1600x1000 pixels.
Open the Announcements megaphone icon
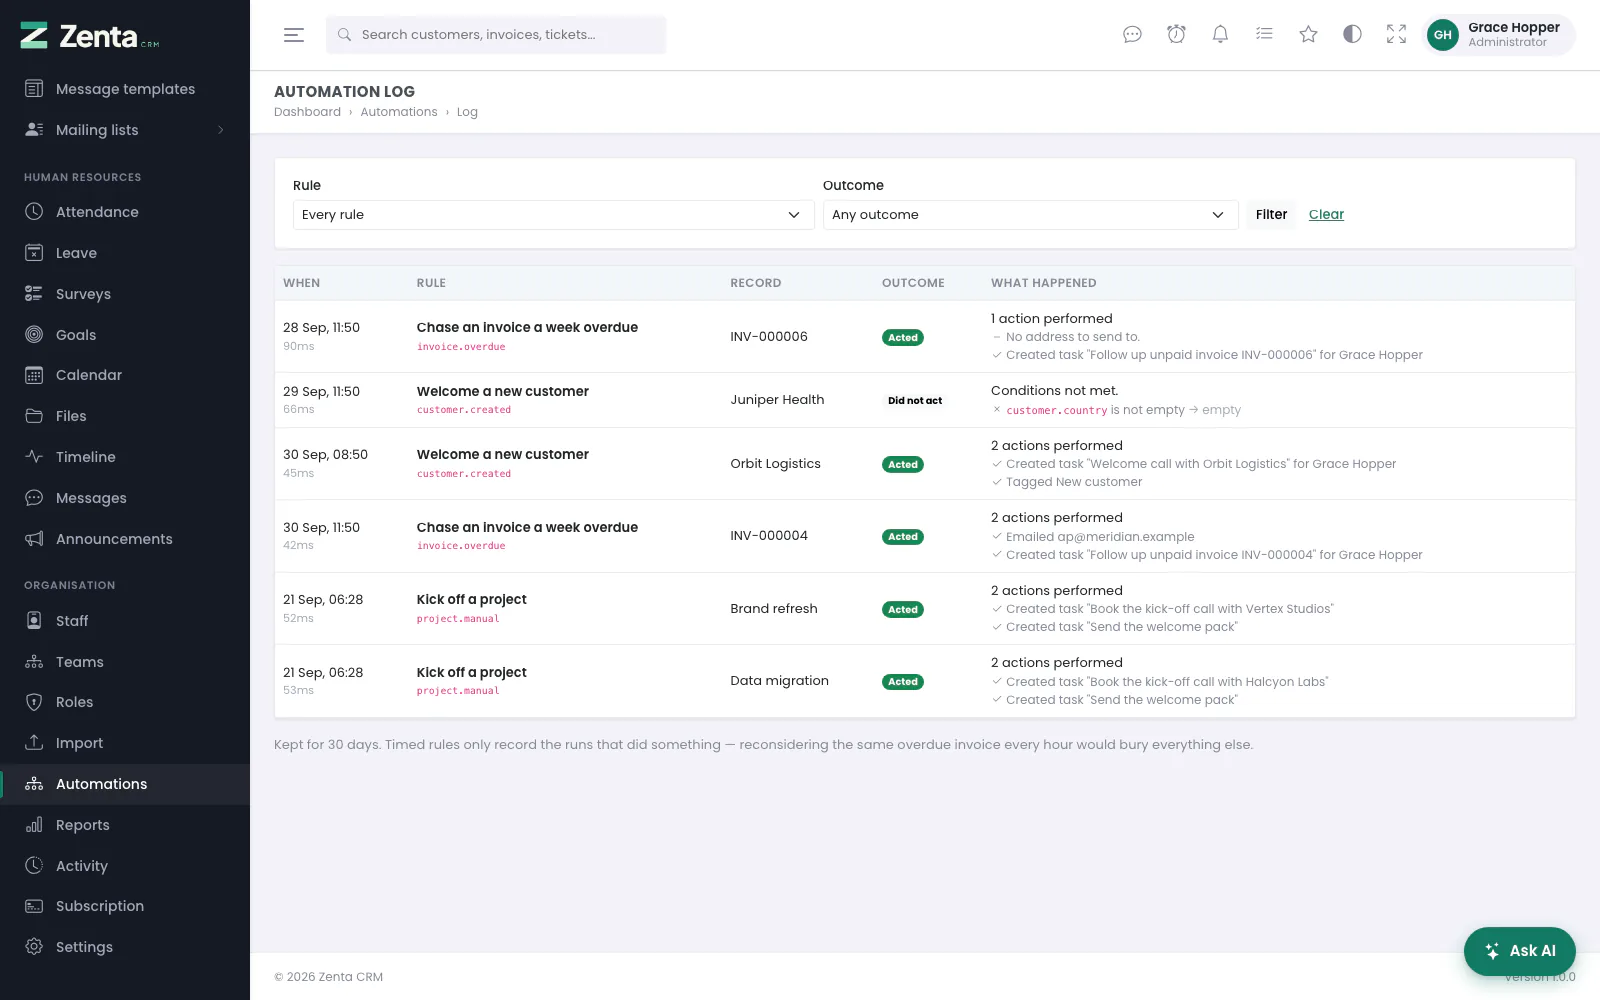pos(34,539)
